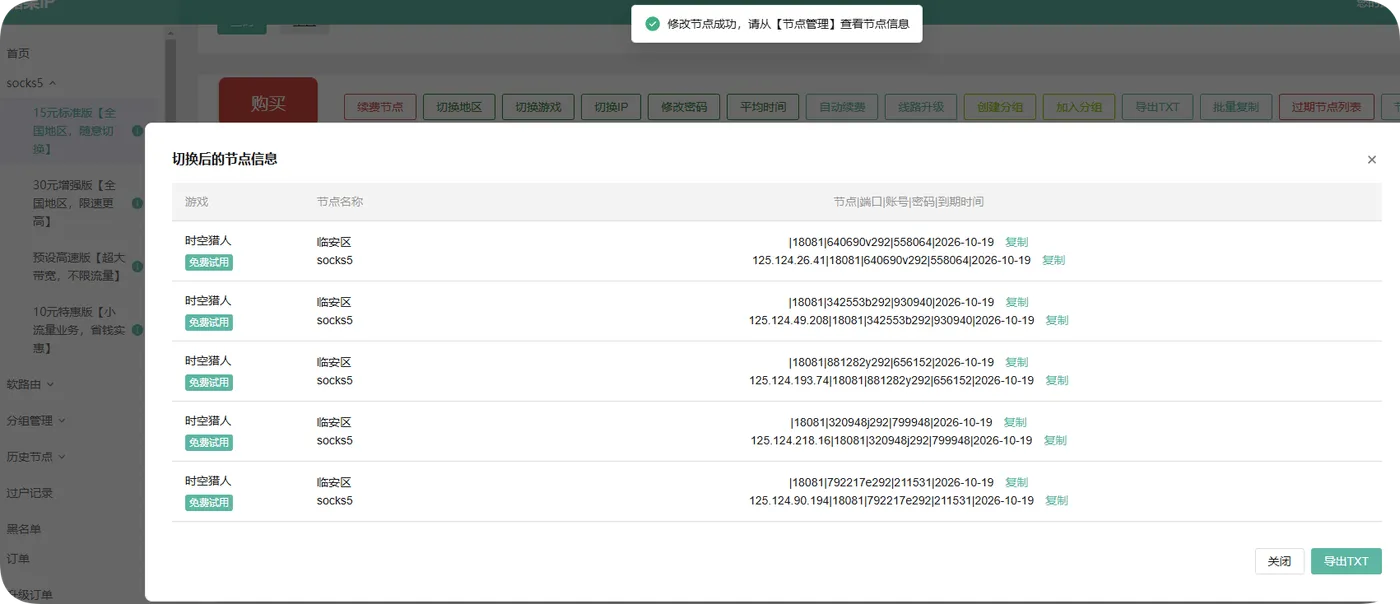Go to 首页 in the sidebar
Screen dimensions: 1400x604
click(x=18, y=53)
